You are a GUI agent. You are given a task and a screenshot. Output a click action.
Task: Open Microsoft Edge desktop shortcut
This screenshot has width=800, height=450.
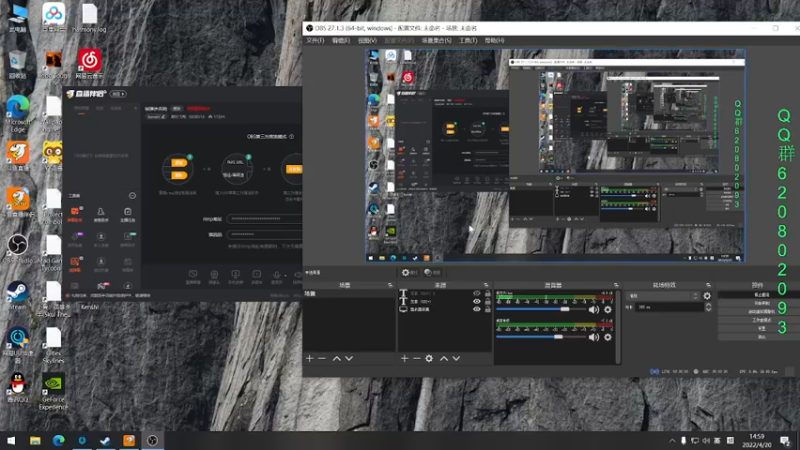pyautogui.click(x=18, y=114)
